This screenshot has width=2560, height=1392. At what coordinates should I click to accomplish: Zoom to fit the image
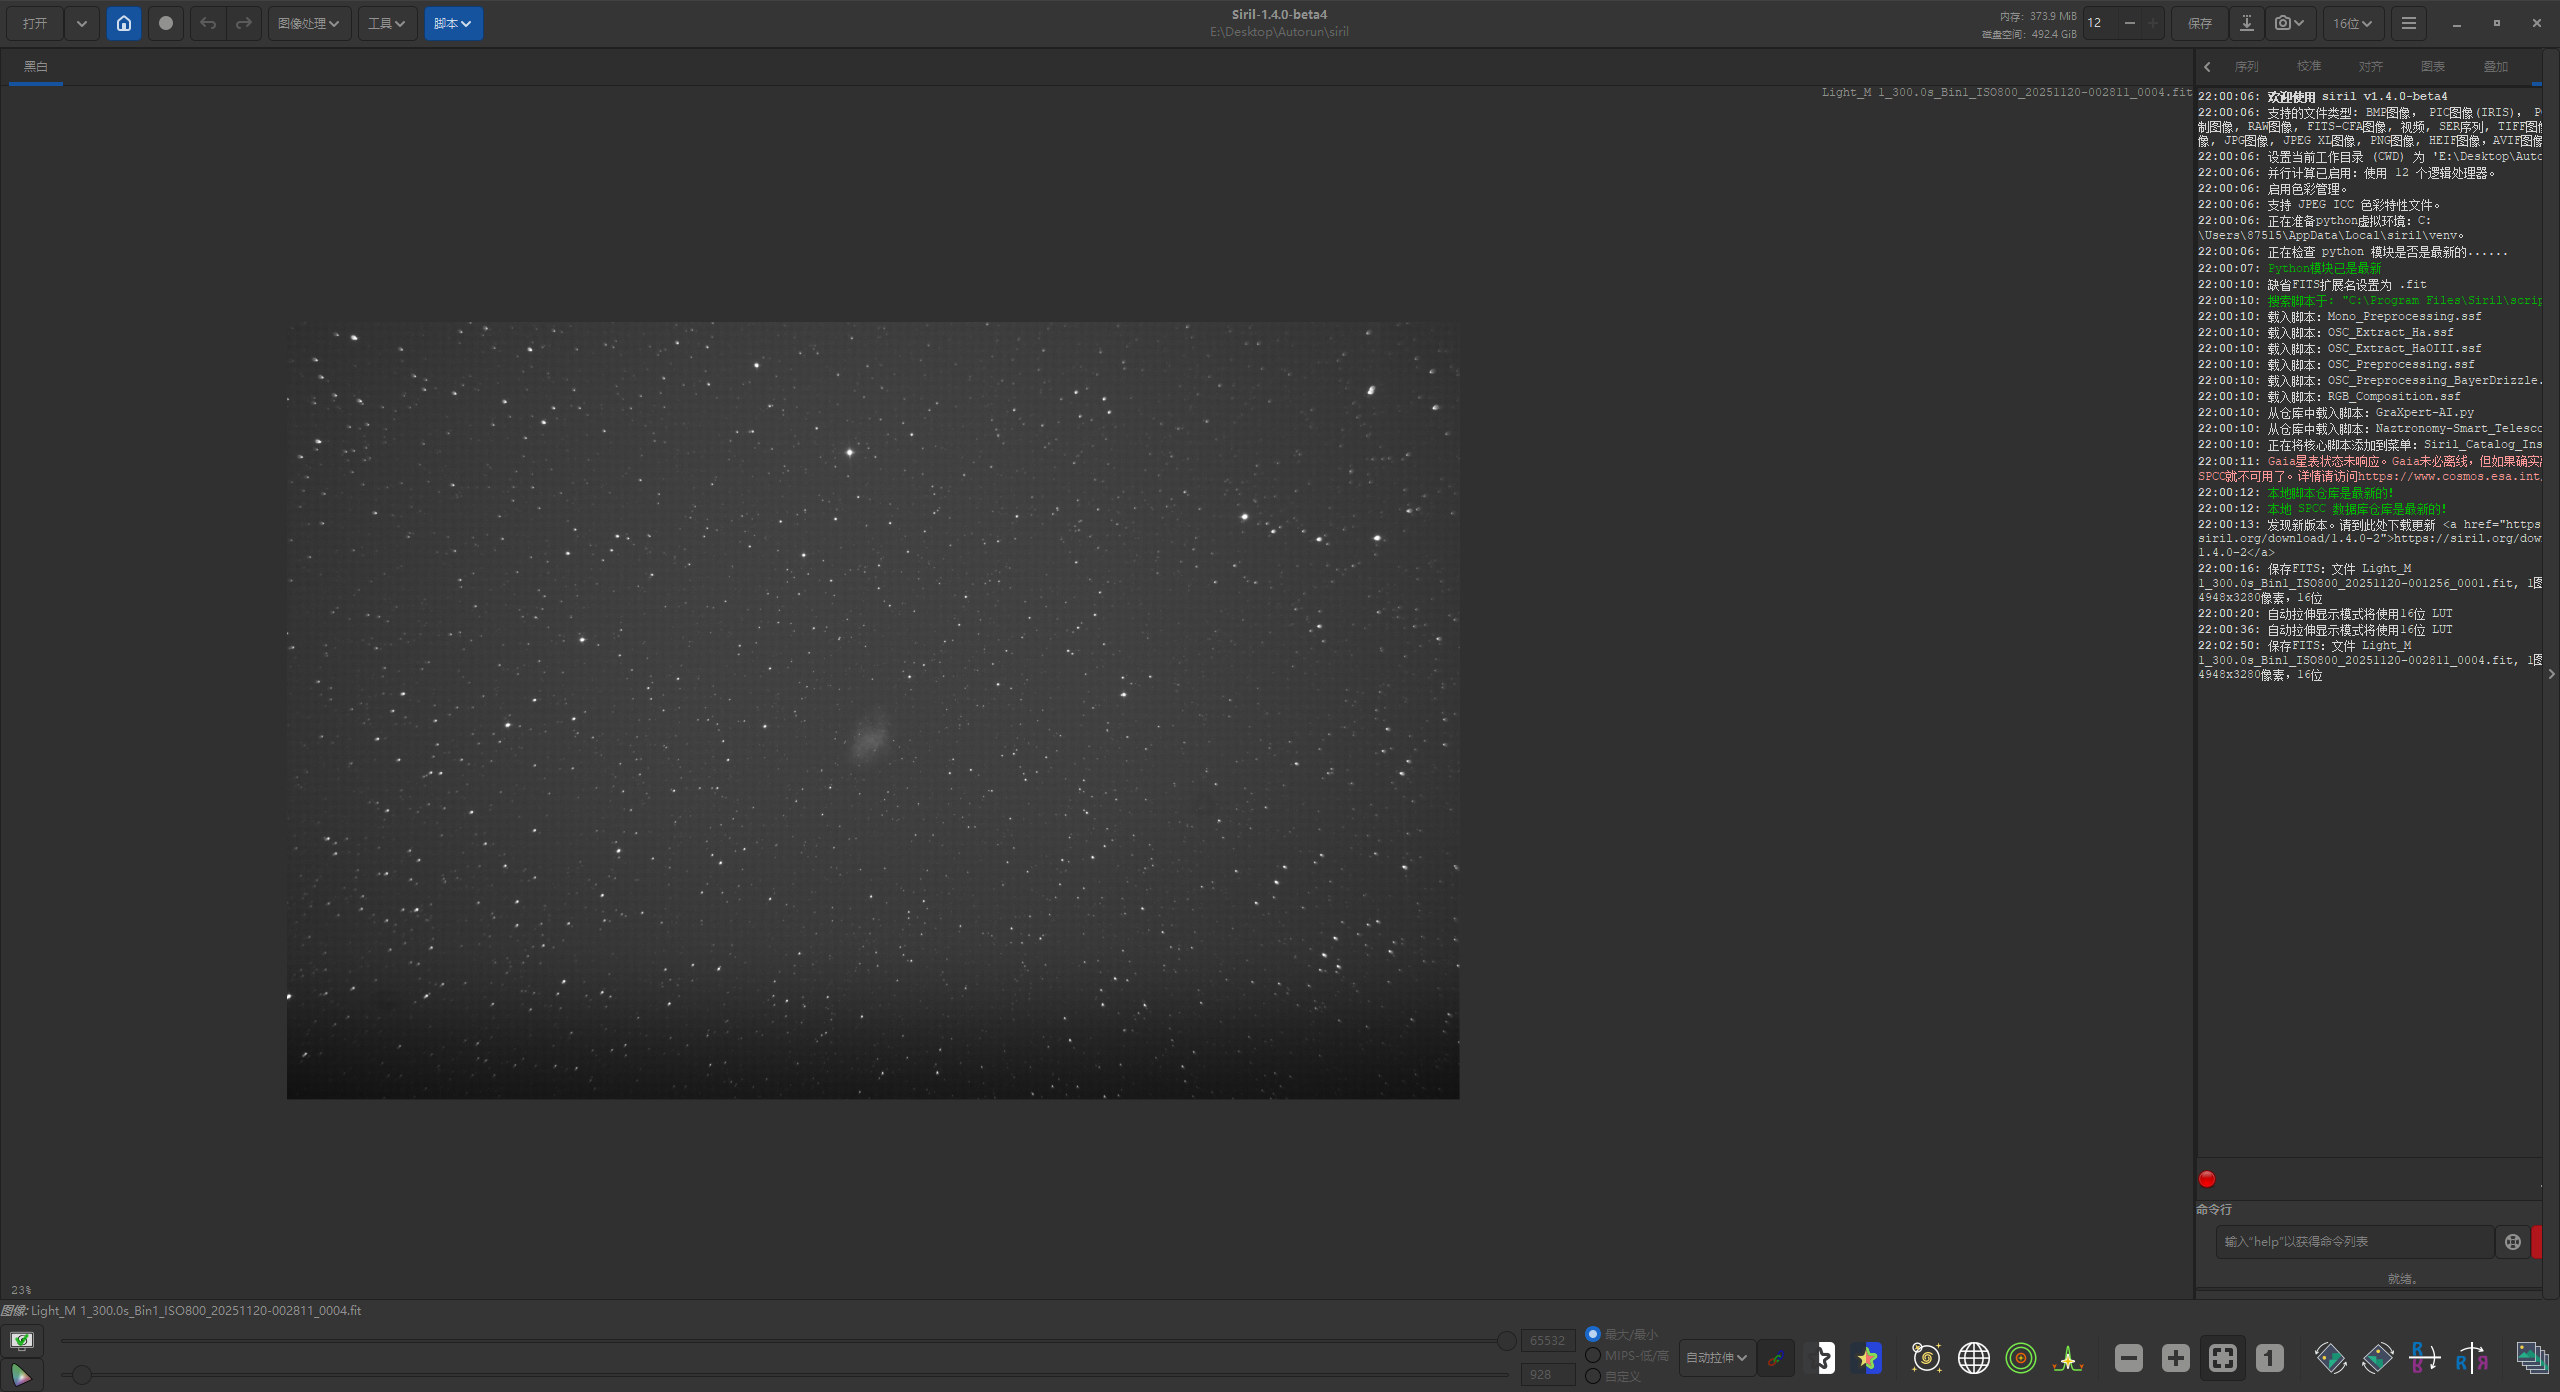click(2222, 1357)
